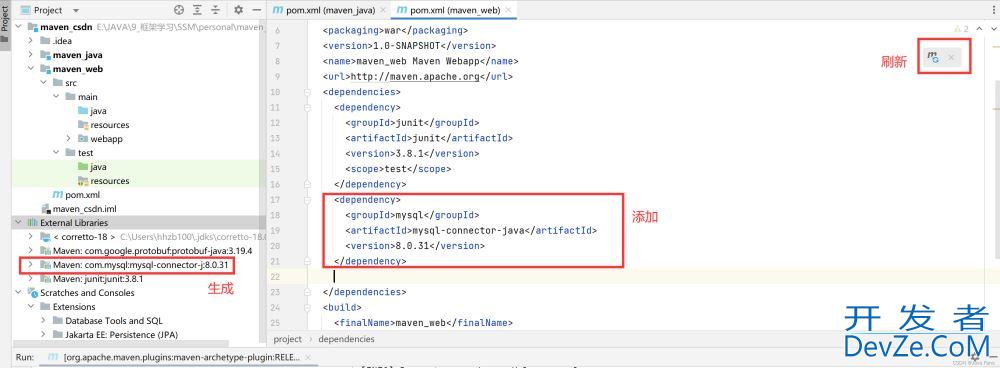
Task: Collapse External Libraries node
Action: (x=18, y=223)
